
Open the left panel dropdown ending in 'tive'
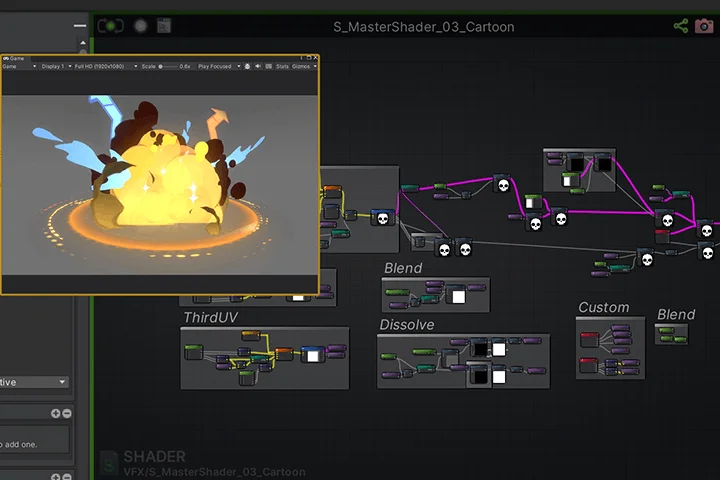(x=34, y=382)
